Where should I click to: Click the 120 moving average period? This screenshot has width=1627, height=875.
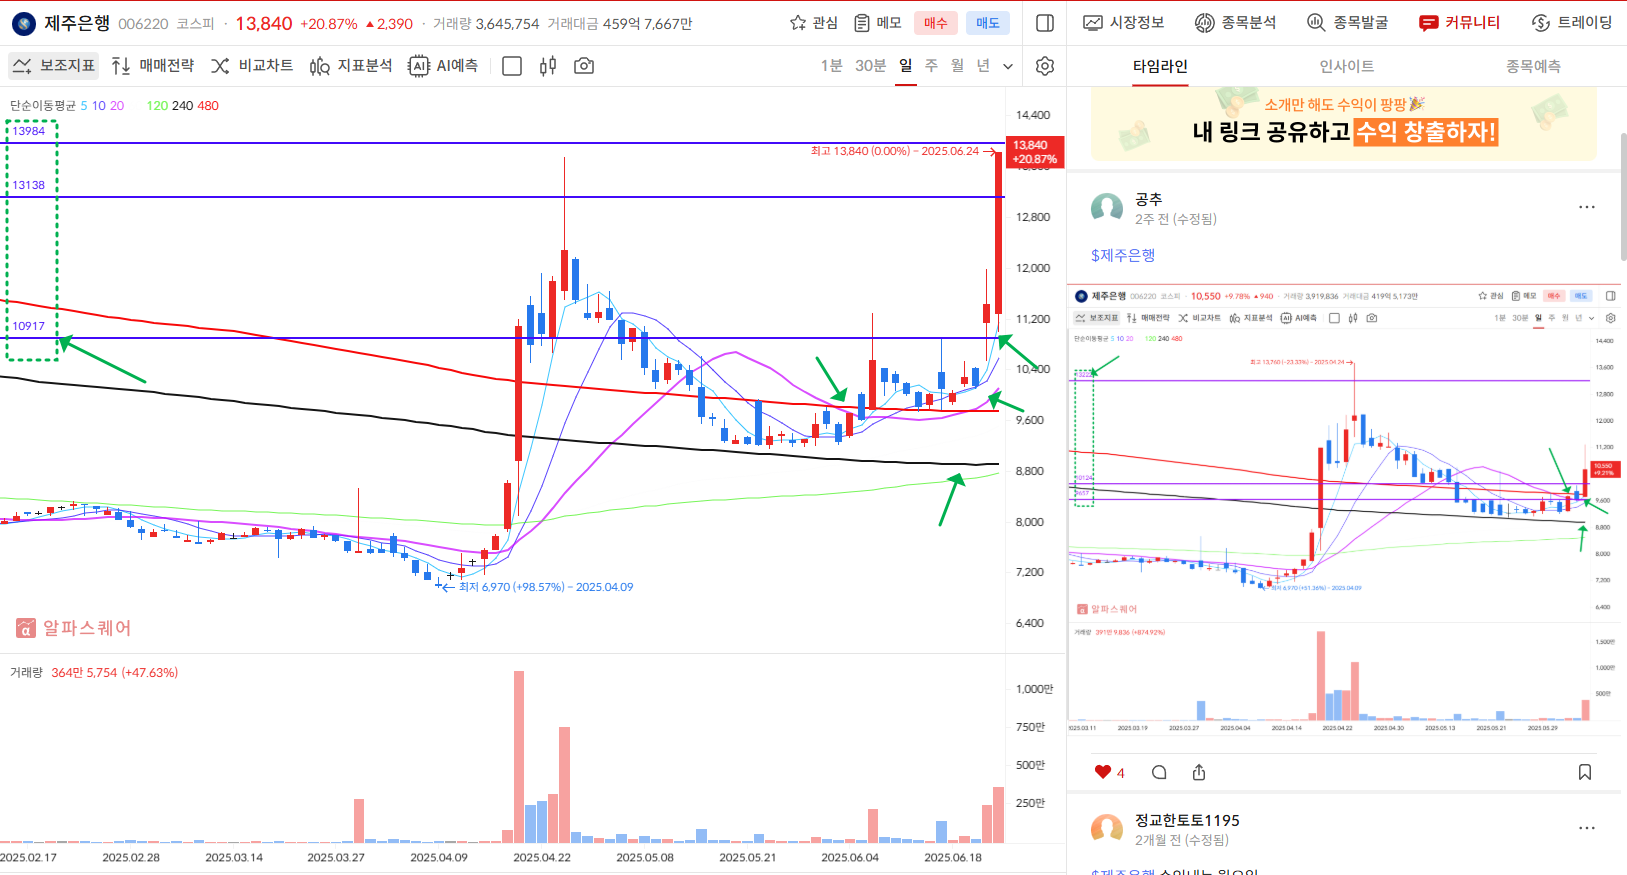(x=157, y=105)
